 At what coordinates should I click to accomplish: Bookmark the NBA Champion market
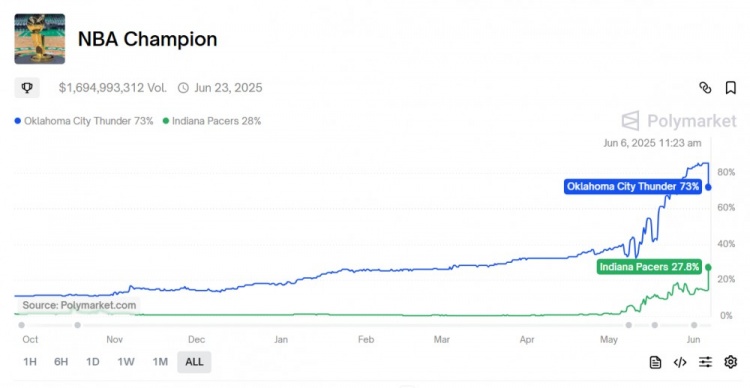tap(730, 88)
